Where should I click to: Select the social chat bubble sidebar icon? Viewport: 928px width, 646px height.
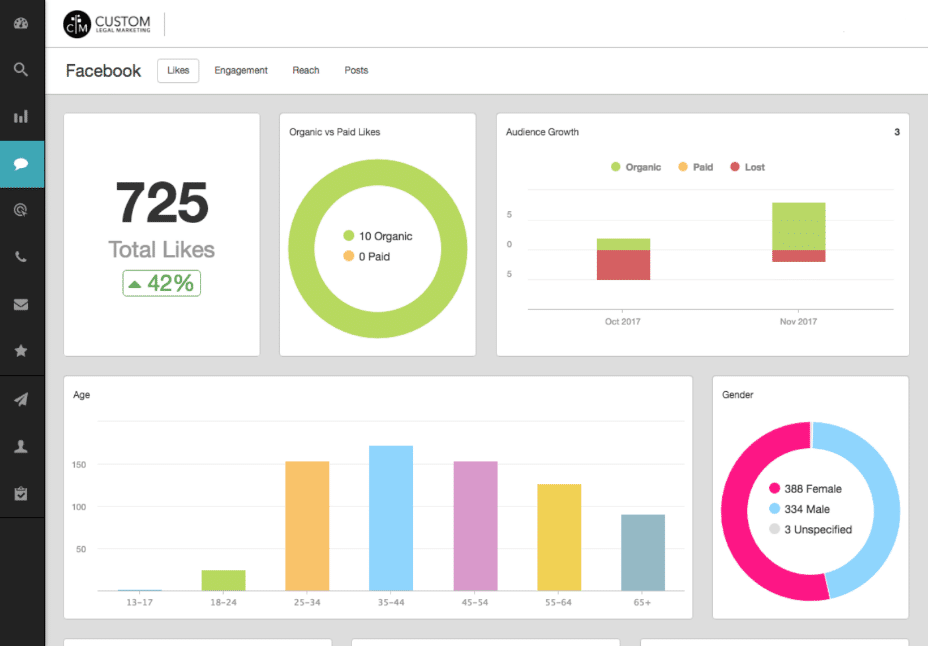click(x=21, y=164)
